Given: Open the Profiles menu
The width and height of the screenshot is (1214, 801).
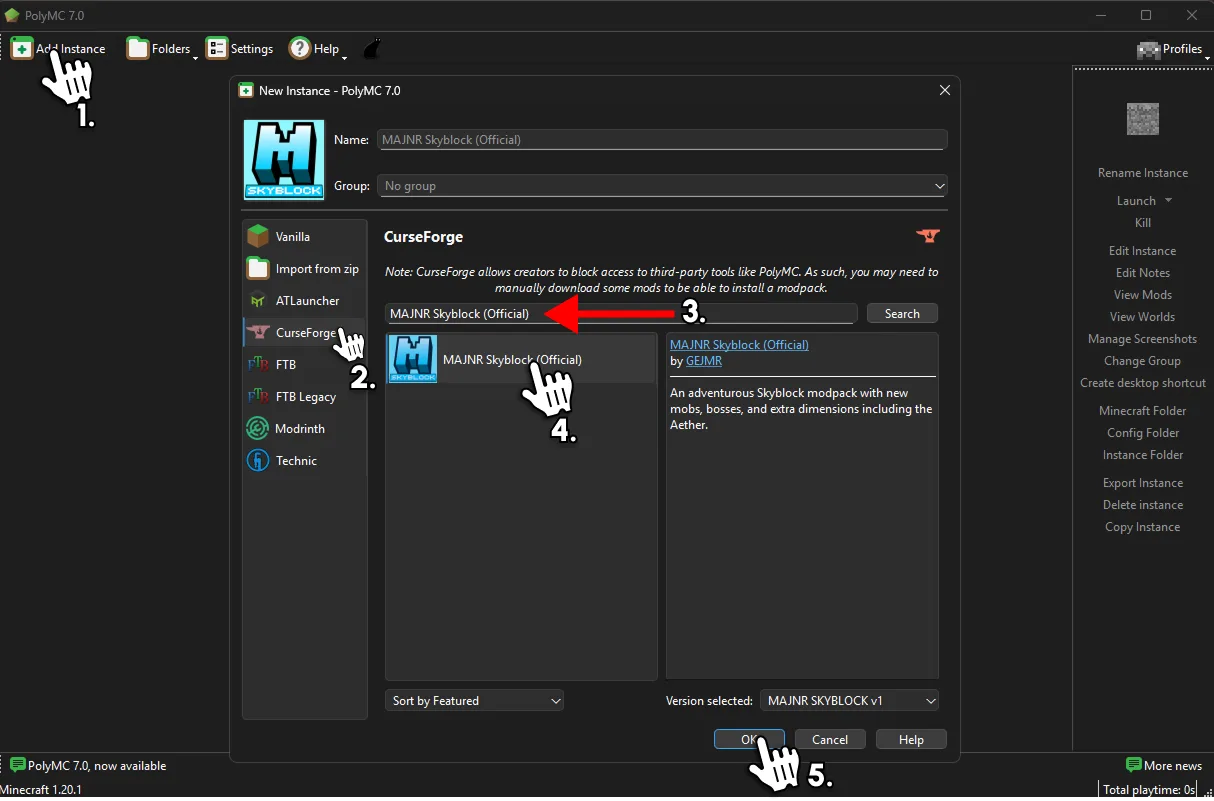Looking at the screenshot, I should pyautogui.click(x=1172, y=48).
